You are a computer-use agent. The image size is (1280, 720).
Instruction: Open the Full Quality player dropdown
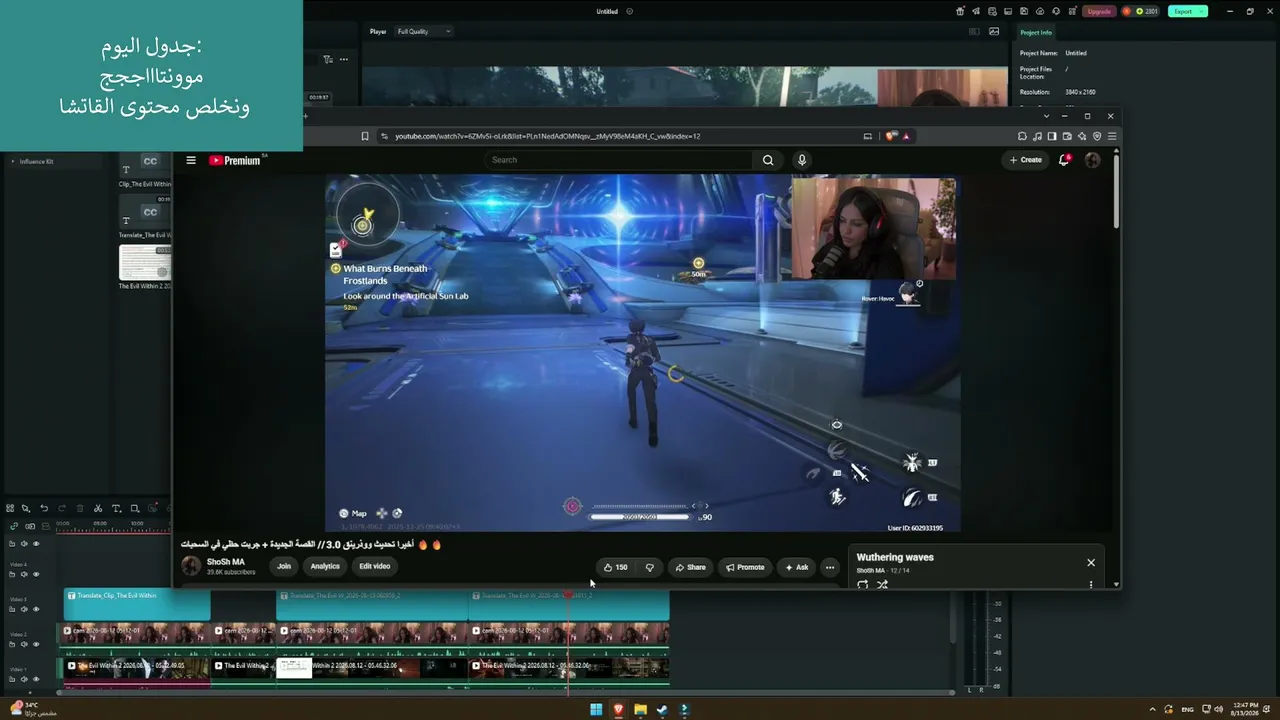click(423, 31)
